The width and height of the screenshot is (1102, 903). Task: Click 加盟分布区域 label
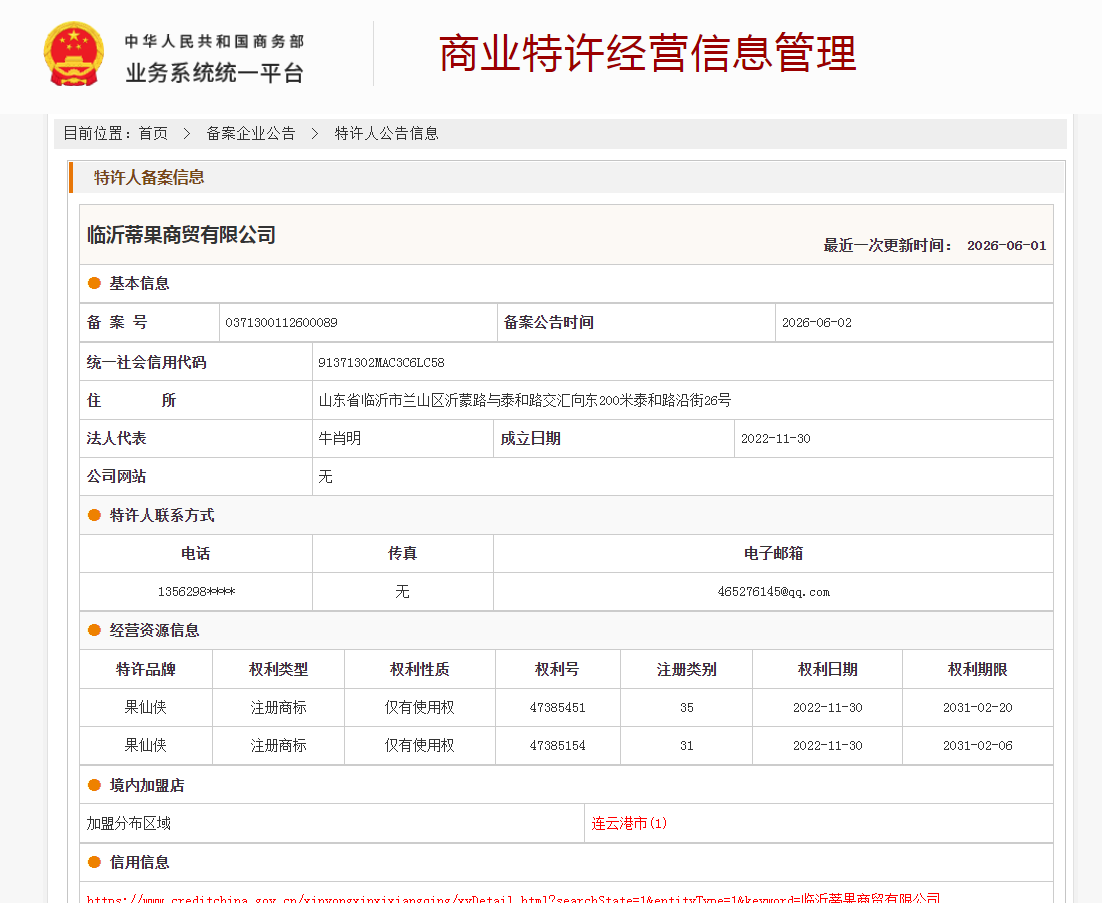tap(129, 823)
